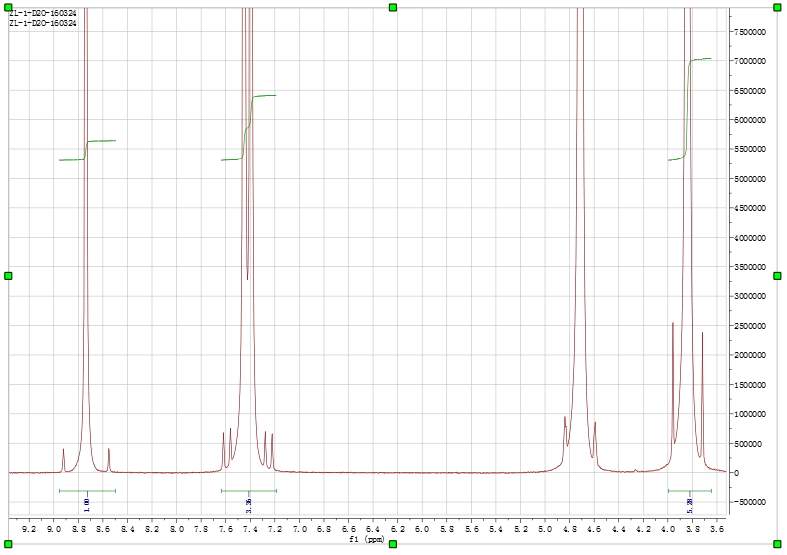787x555 pixels.
Task: Click the 5500000 intensity axis label
Action: click(750, 150)
